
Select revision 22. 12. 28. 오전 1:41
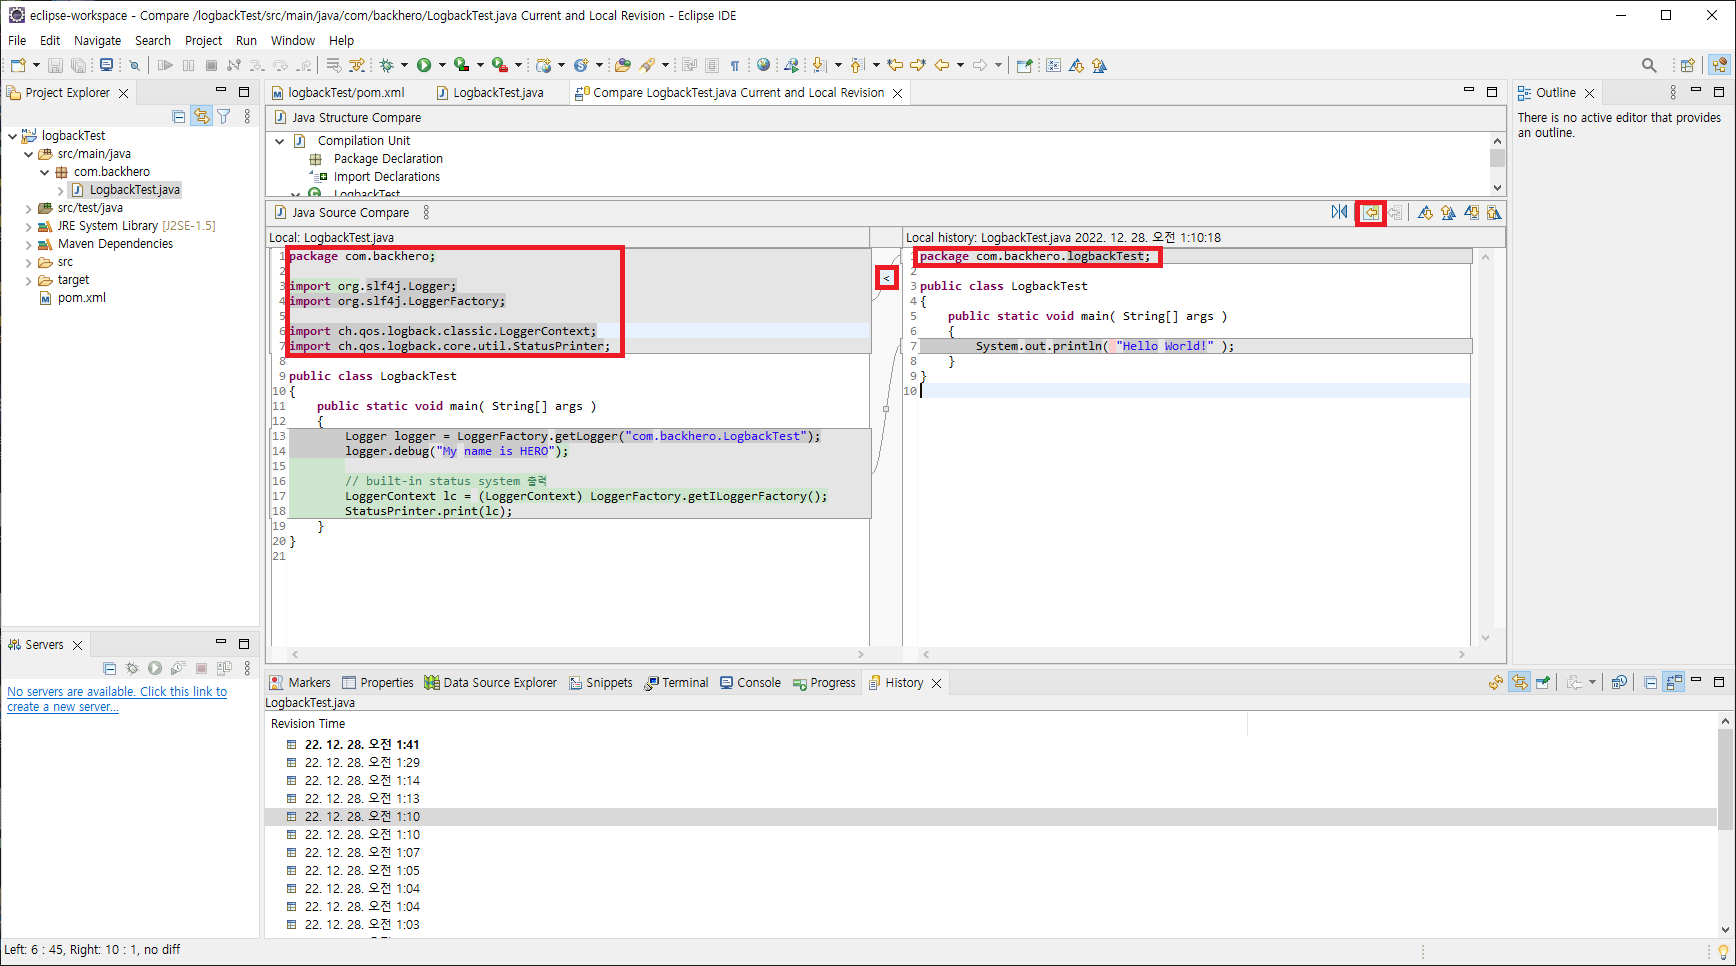click(x=362, y=745)
